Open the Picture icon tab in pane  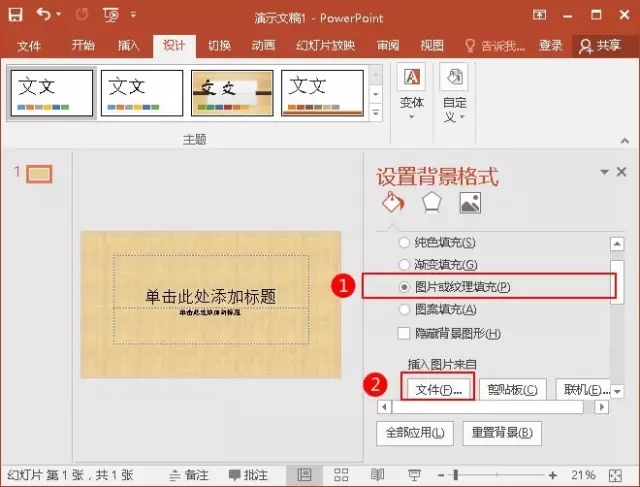(470, 203)
